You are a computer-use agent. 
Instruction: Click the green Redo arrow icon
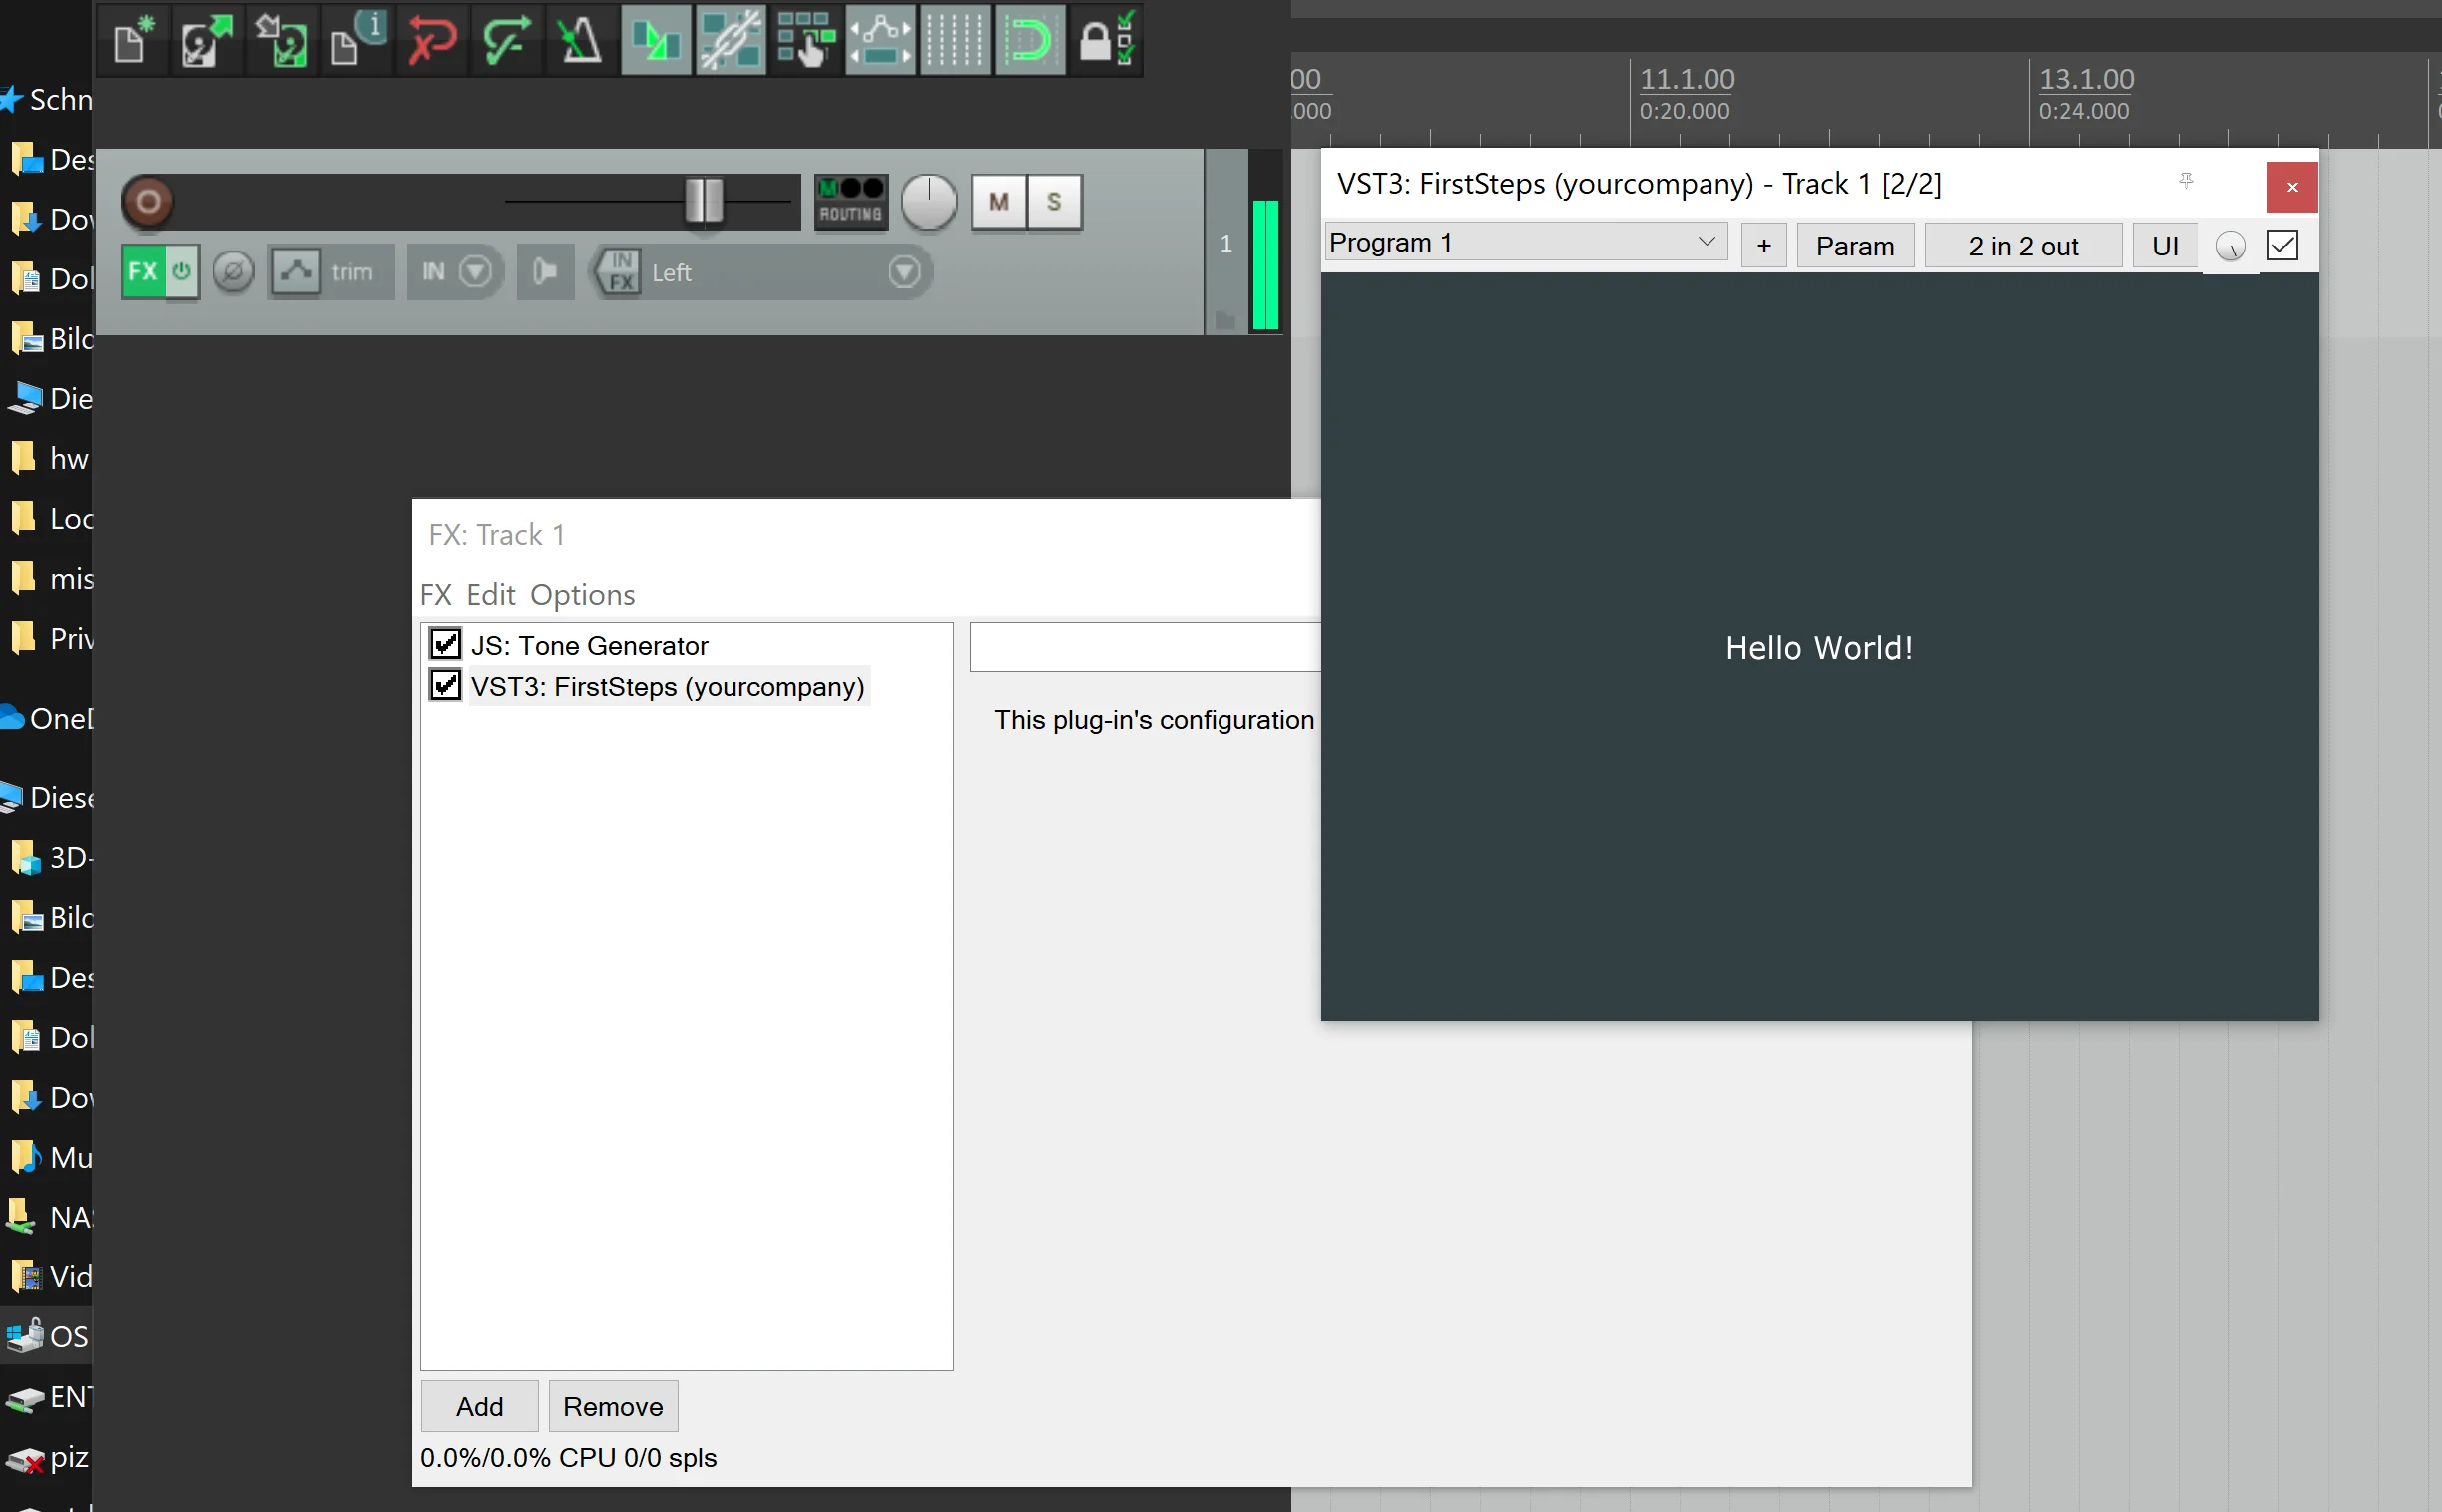(507, 40)
